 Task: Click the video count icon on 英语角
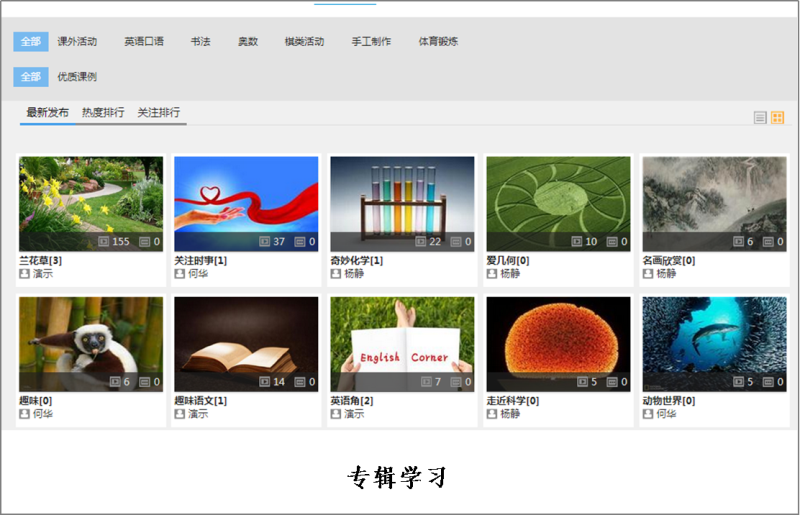click(426, 382)
